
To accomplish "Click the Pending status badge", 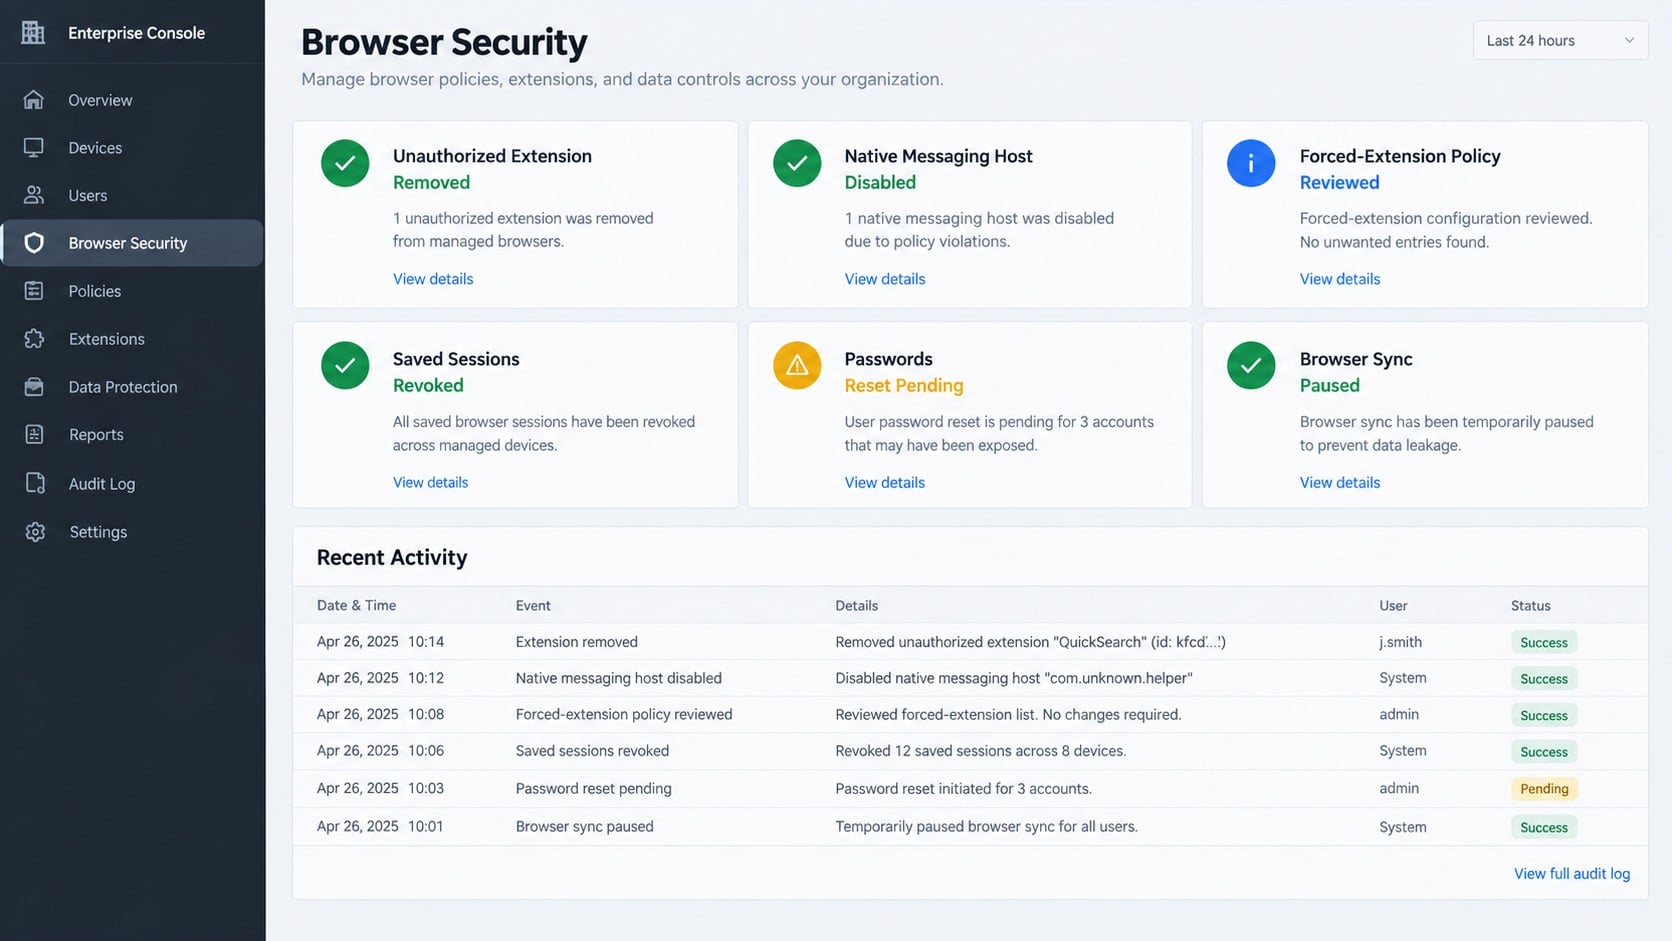I will (x=1544, y=788).
